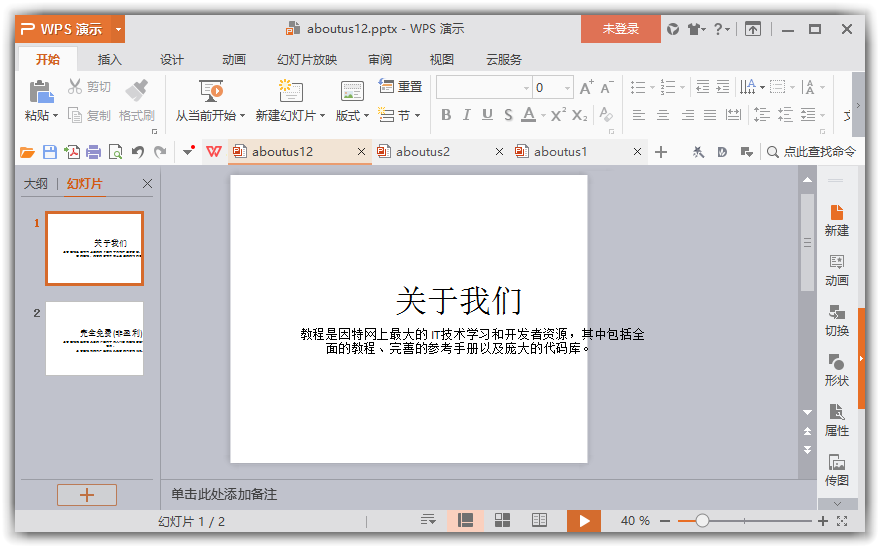The image size is (880, 547).
Task: Open the font name combo box
Action: click(484, 88)
